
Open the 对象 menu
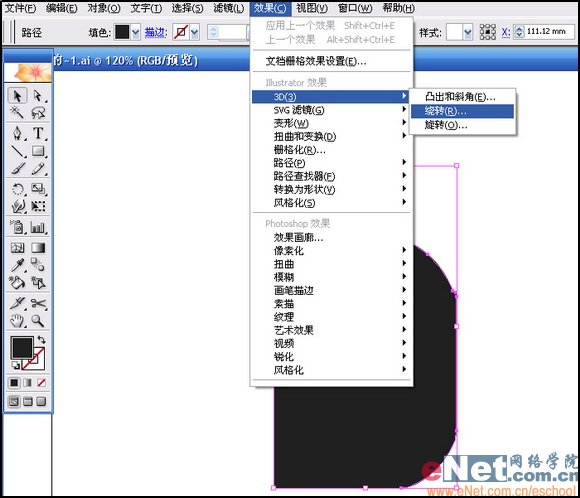coord(104,8)
